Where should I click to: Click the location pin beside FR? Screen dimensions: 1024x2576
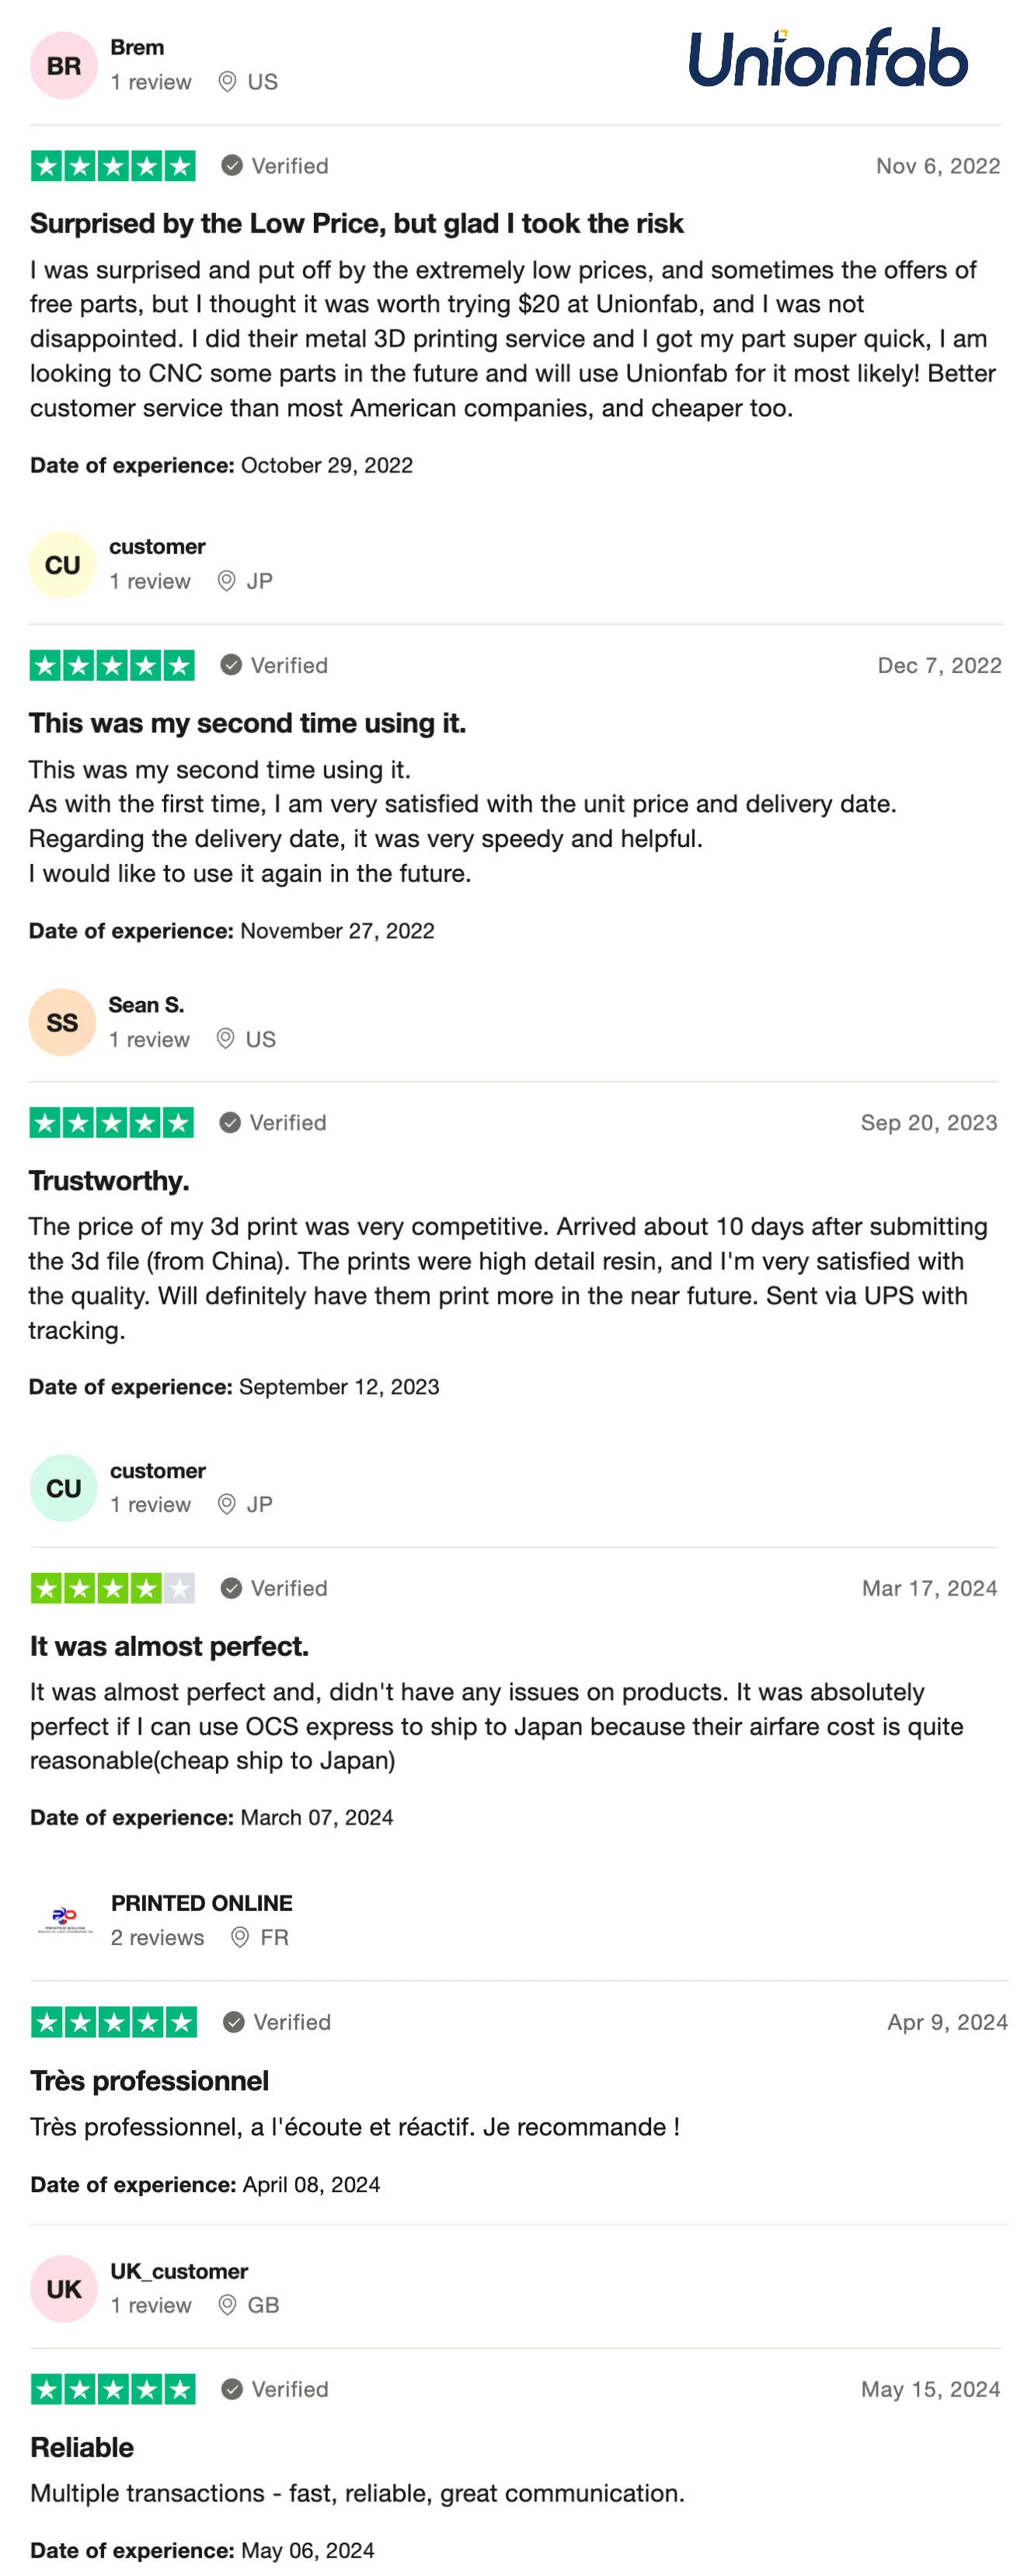[x=239, y=1937]
